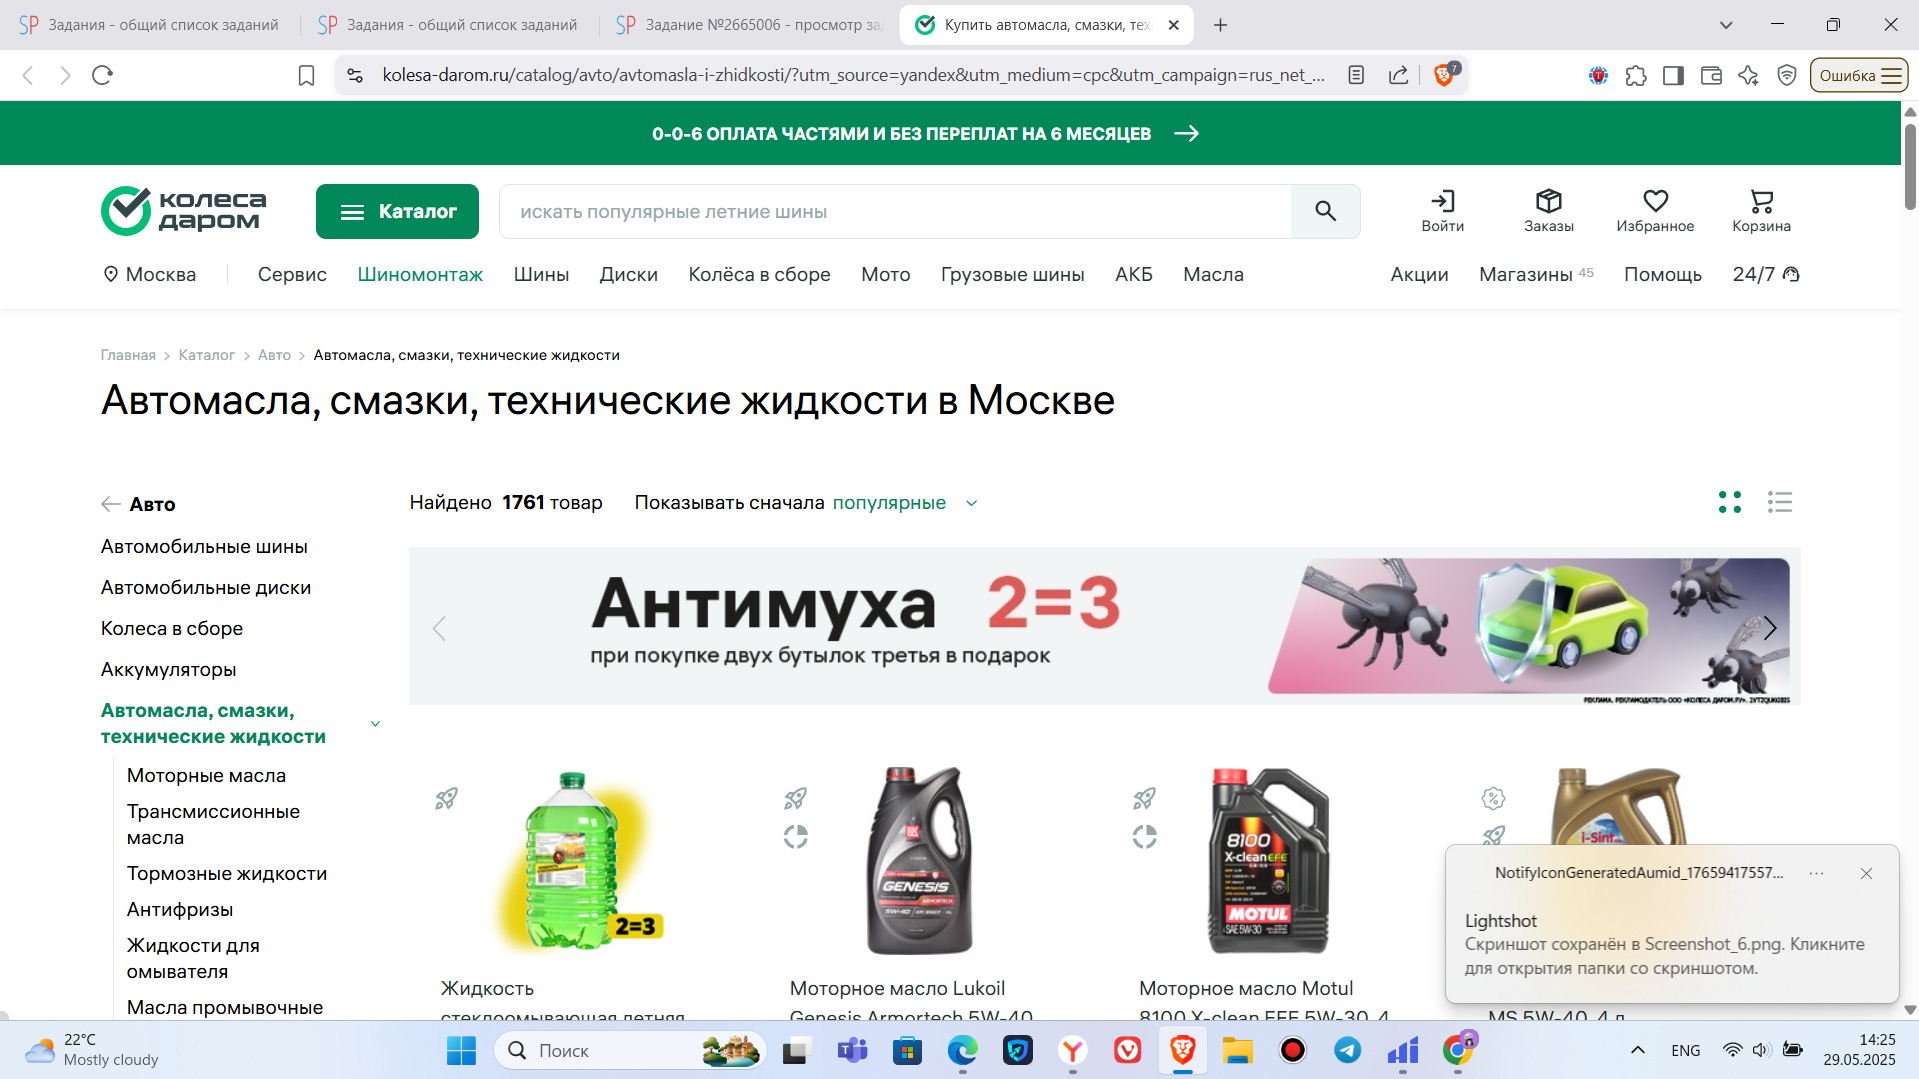1919x1079 pixels.
Task: Go to Каталог breadcrumb
Action: 206,355
